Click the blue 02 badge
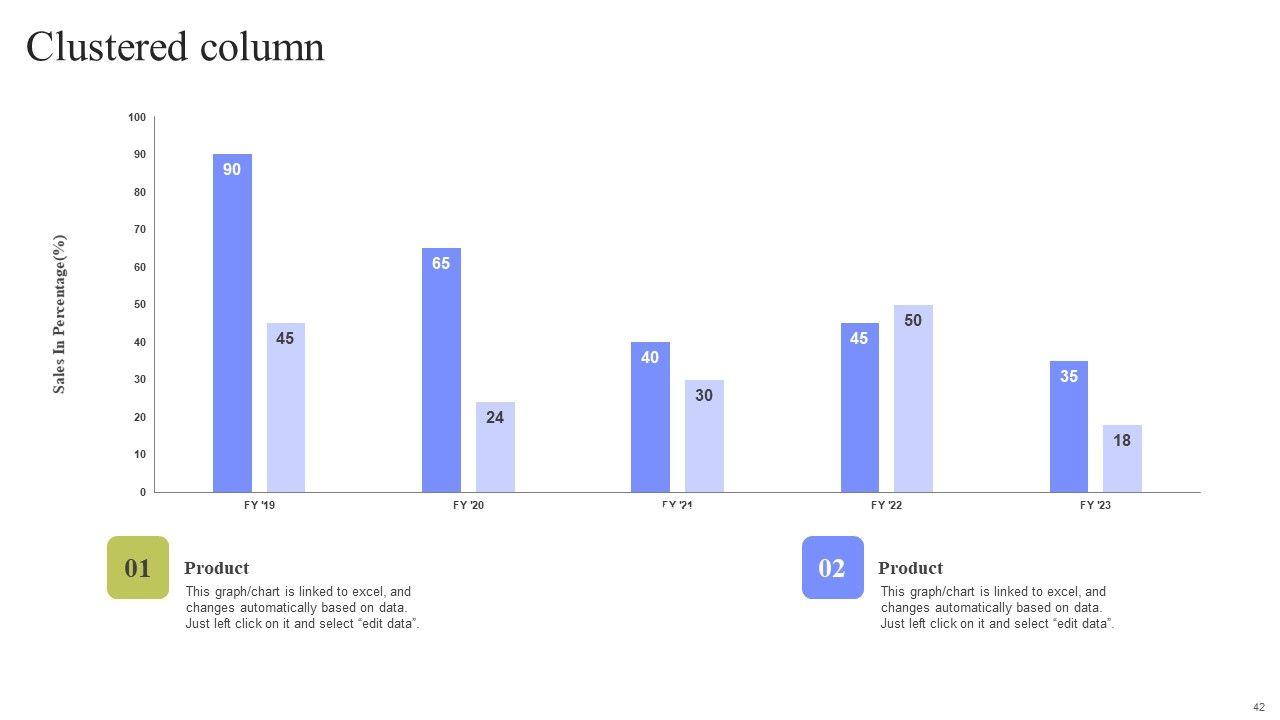This screenshot has width=1280, height=720. click(832, 568)
